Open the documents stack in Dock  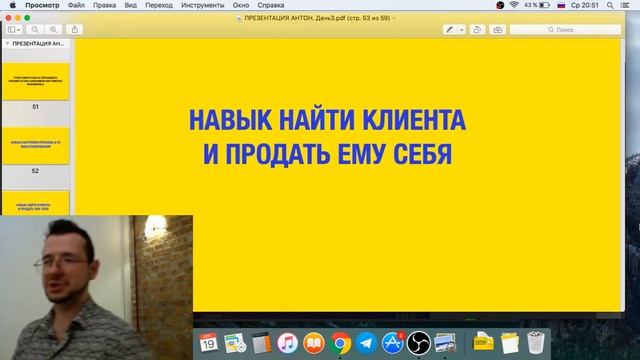point(509,343)
